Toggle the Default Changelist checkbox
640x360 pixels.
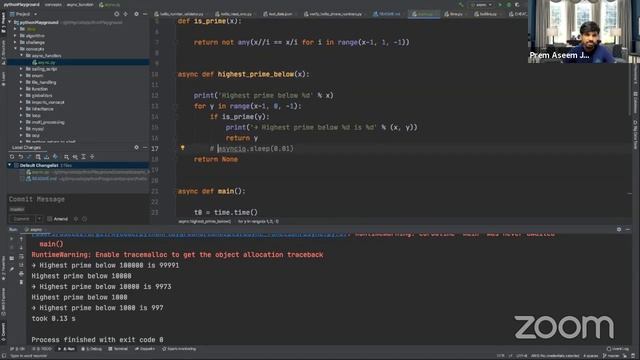tap(16, 165)
